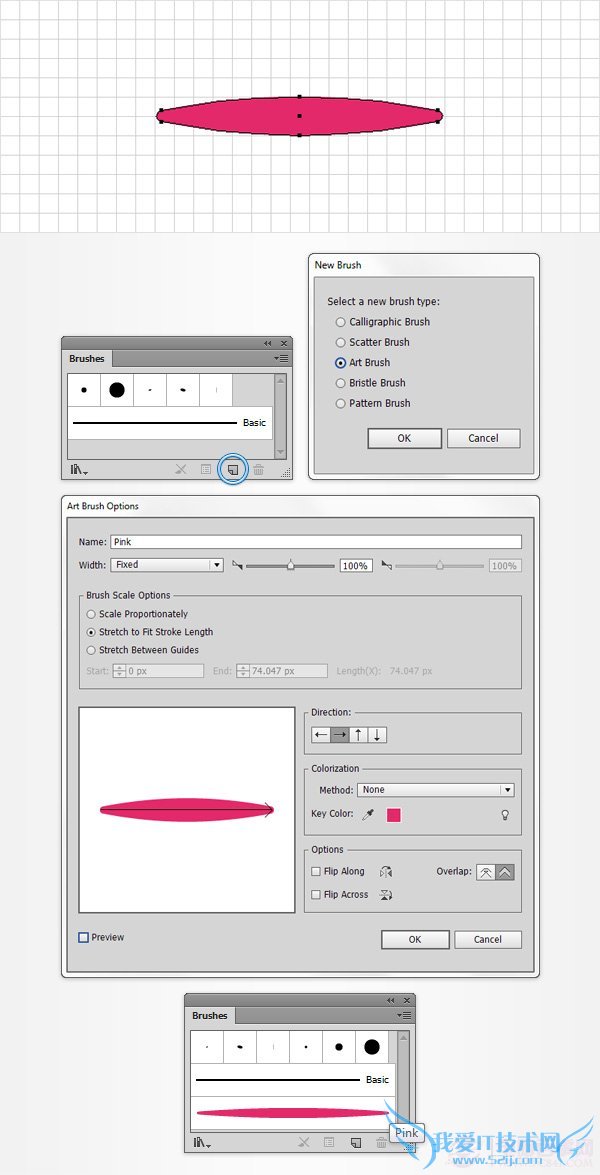
Task: Click the active width slider handle
Action: point(291,566)
